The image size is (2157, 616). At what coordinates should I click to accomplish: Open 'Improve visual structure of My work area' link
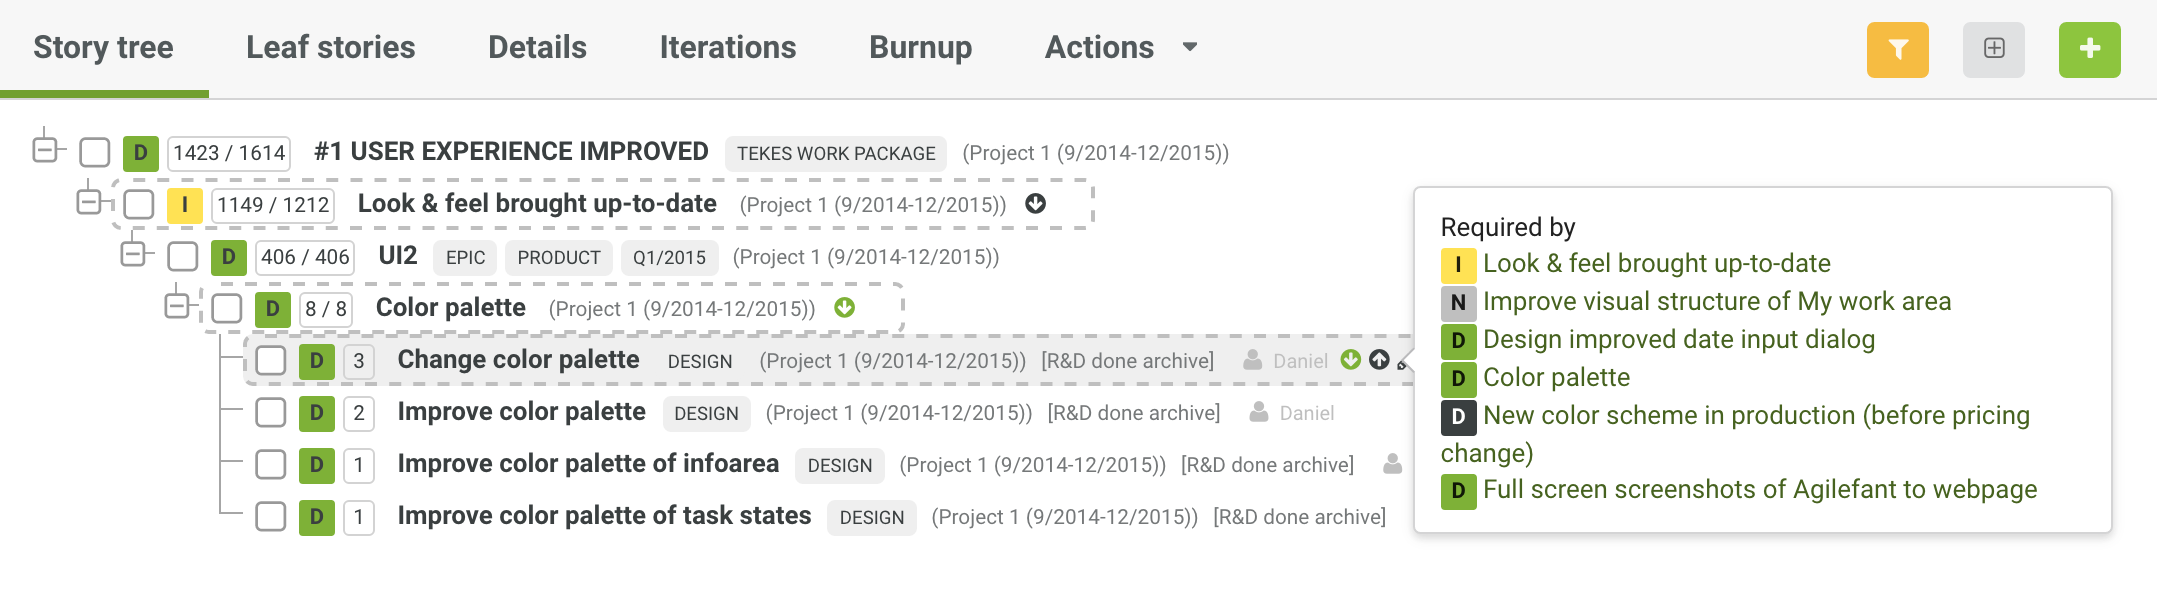pos(1716,301)
